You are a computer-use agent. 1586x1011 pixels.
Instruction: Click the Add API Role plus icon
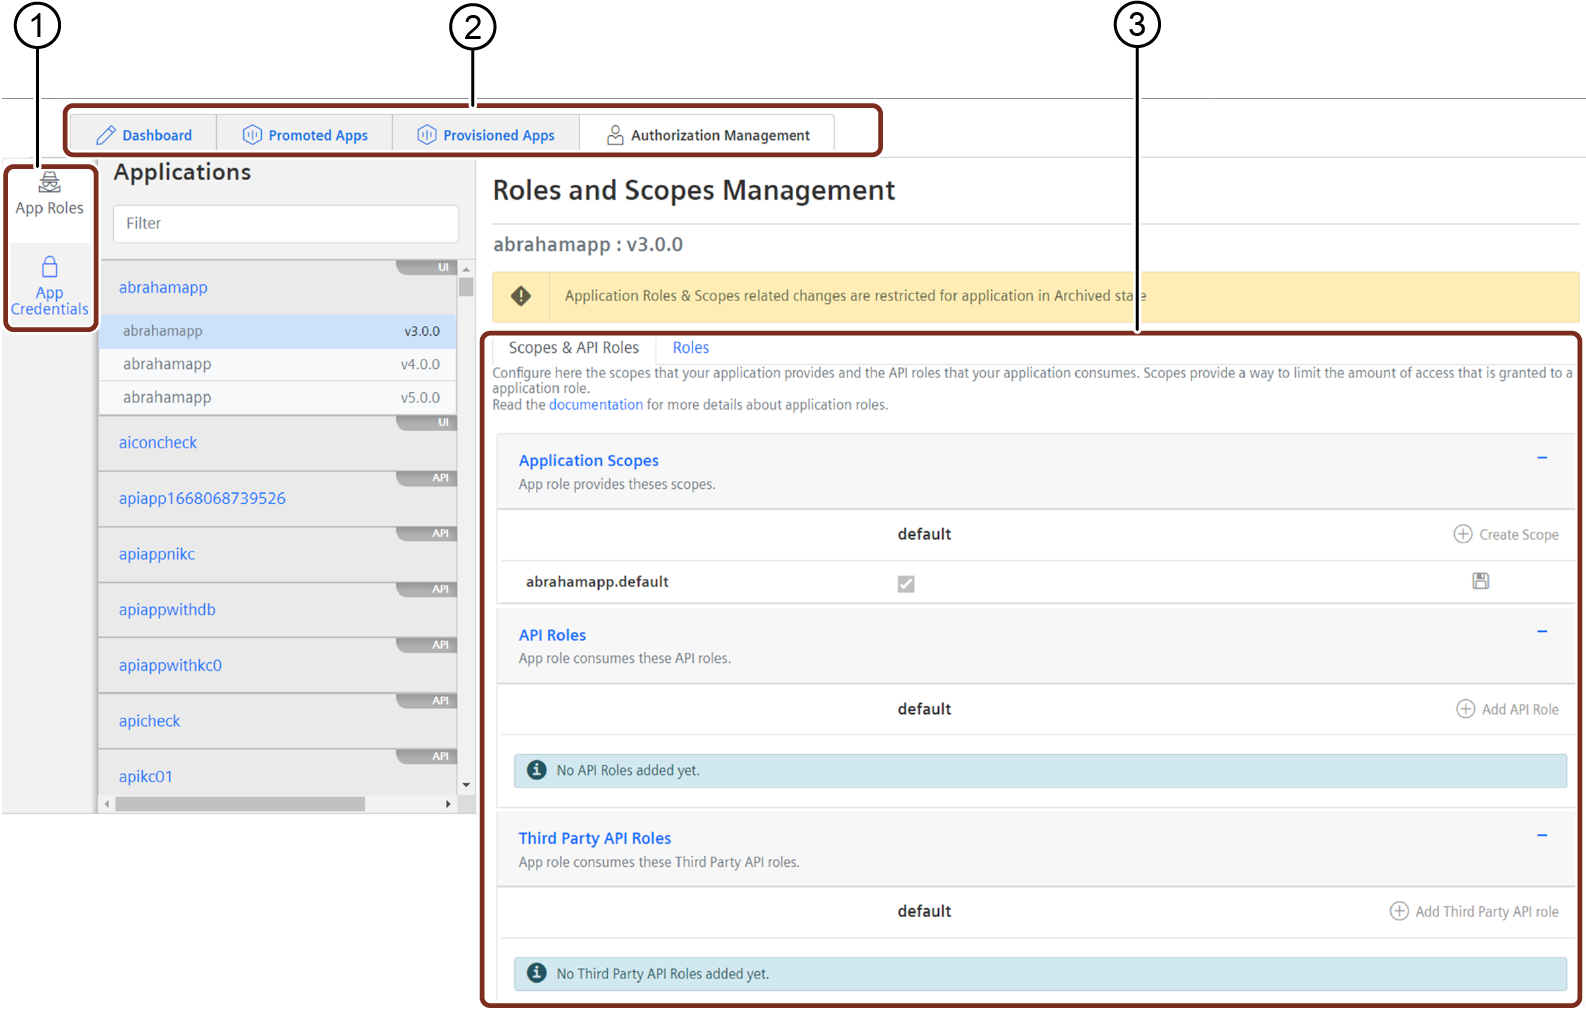[x=1466, y=709]
